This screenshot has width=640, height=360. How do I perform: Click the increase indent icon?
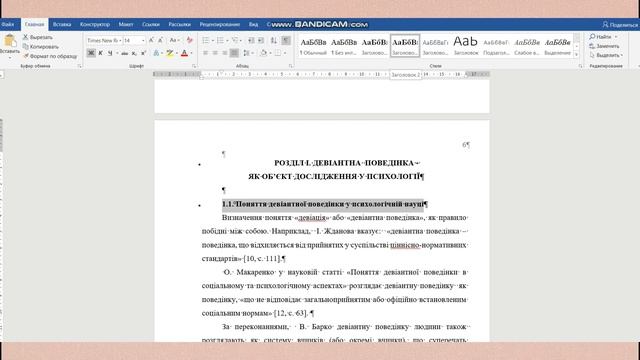(261, 40)
